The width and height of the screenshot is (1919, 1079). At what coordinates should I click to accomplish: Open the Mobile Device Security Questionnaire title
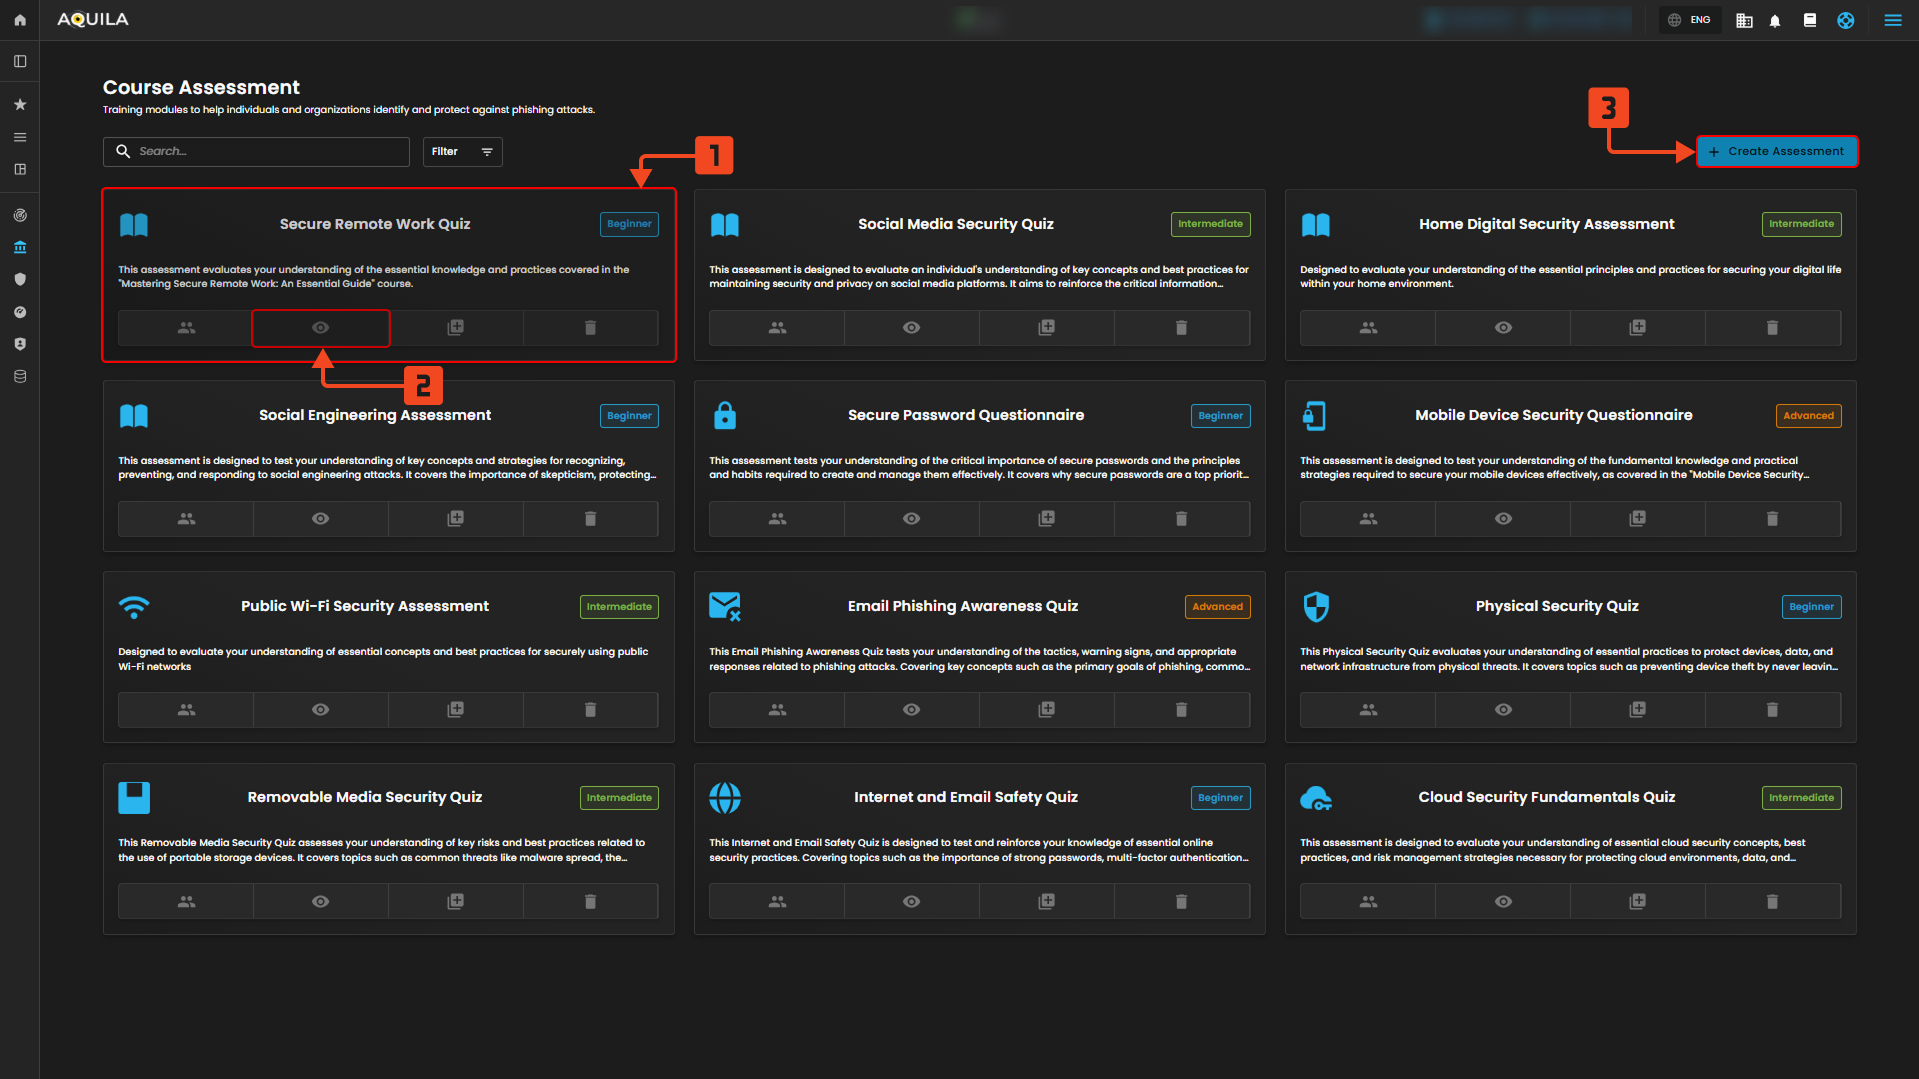pyautogui.click(x=1553, y=415)
